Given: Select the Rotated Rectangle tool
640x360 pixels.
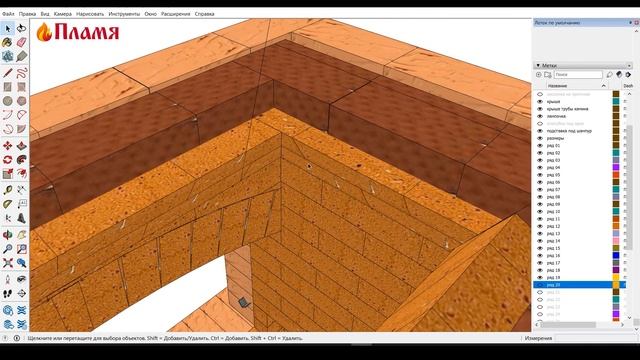Looking at the screenshot, I should (x=22, y=87).
